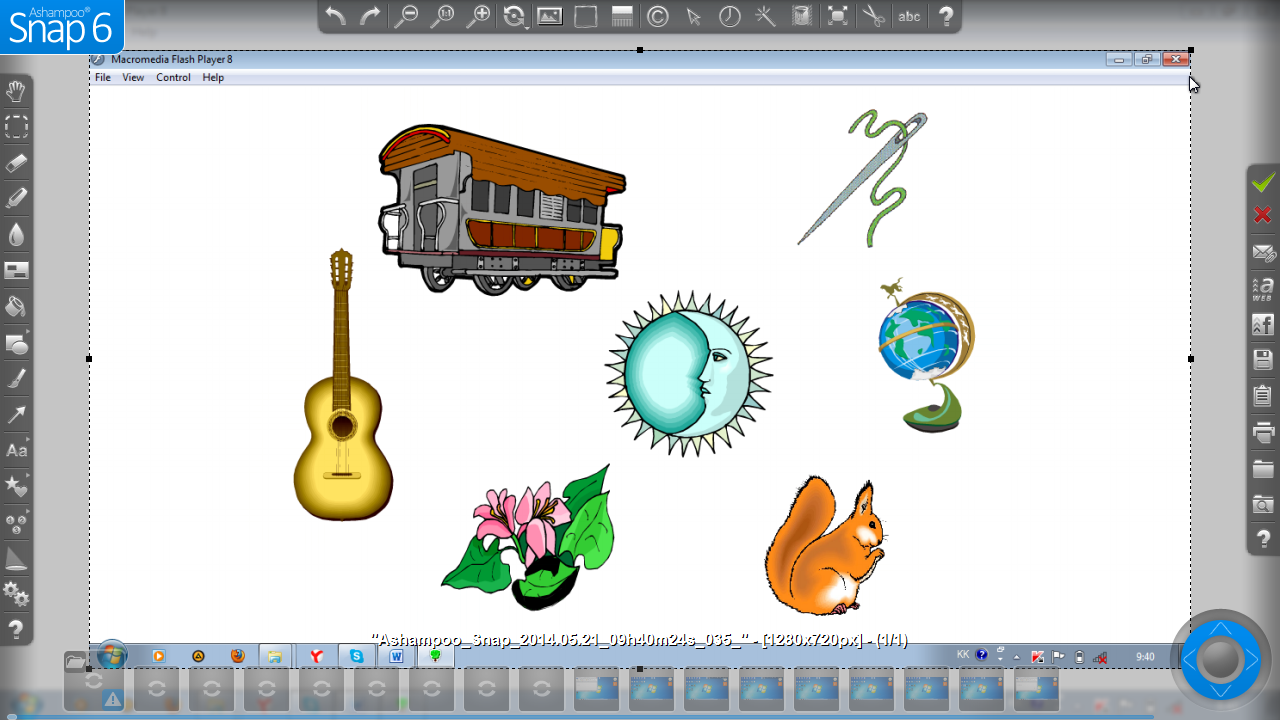Select the Hand pan tool
Screen dimensions: 1280x720
(x=16, y=92)
